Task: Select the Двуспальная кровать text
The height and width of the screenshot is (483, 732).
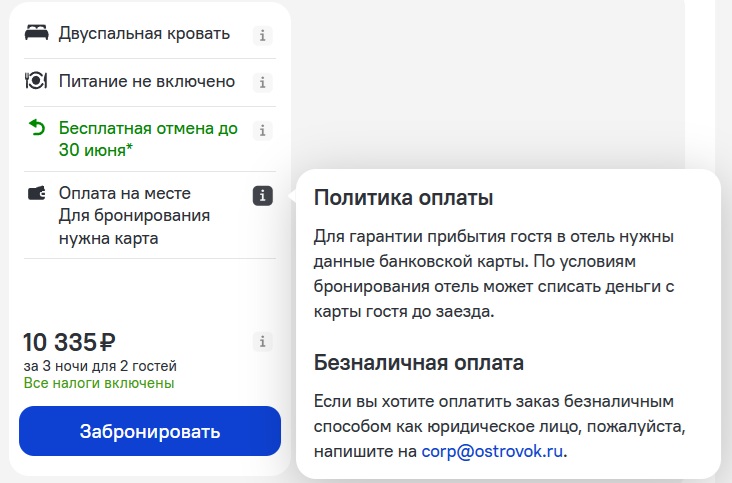Action: [x=144, y=34]
